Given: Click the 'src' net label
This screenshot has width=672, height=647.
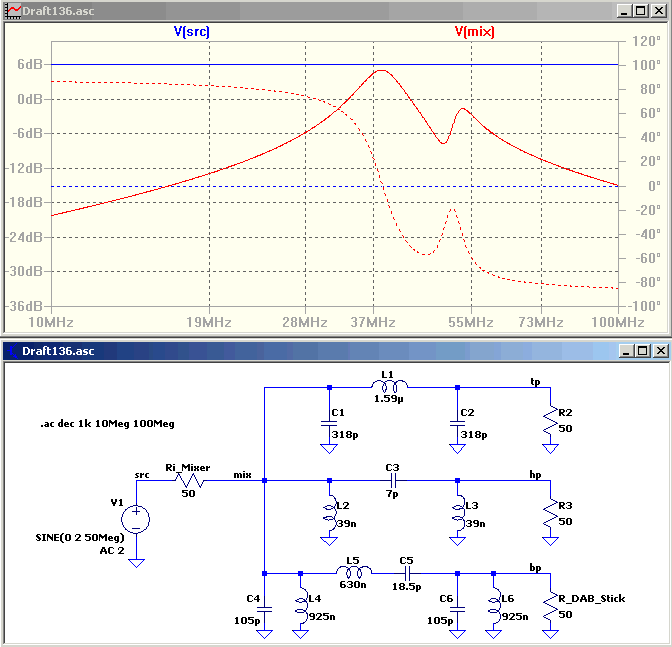Looking at the screenshot, I should click(x=142, y=475).
